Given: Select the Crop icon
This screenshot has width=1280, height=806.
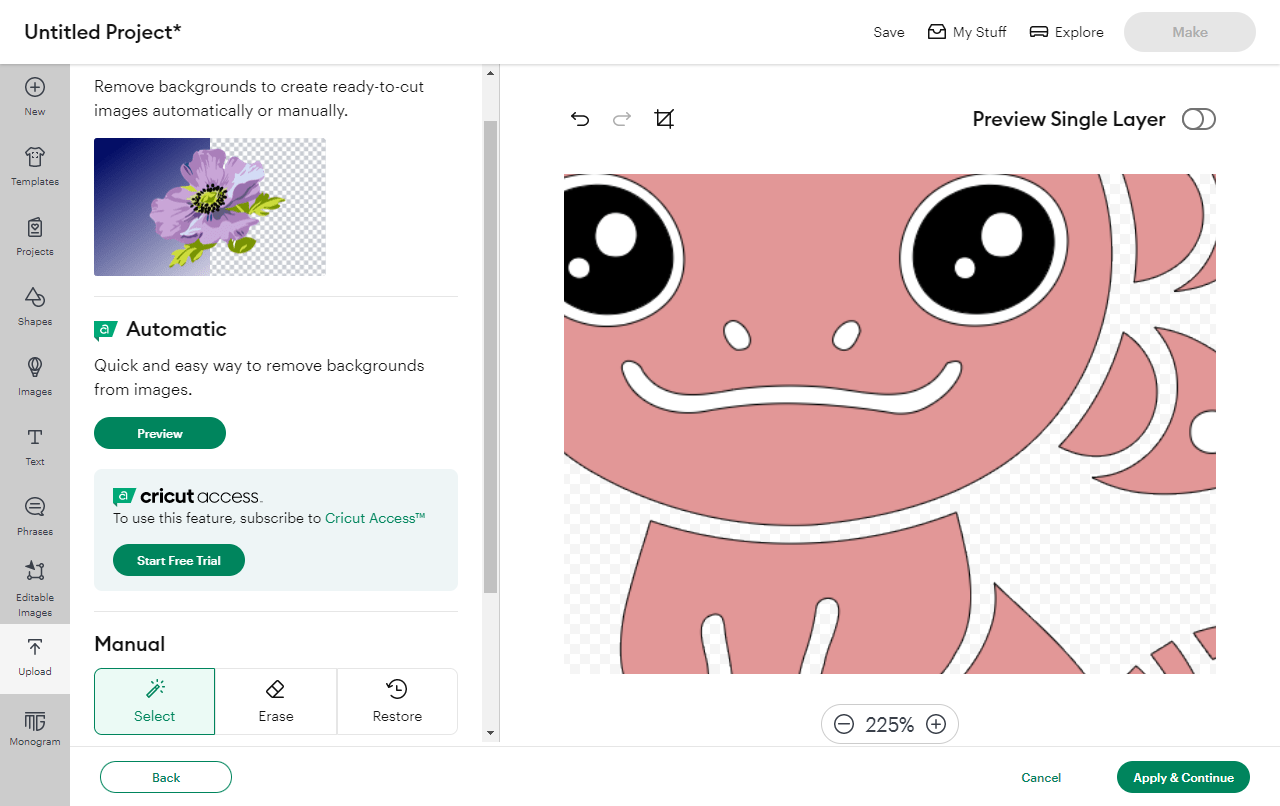Looking at the screenshot, I should [x=665, y=118].
